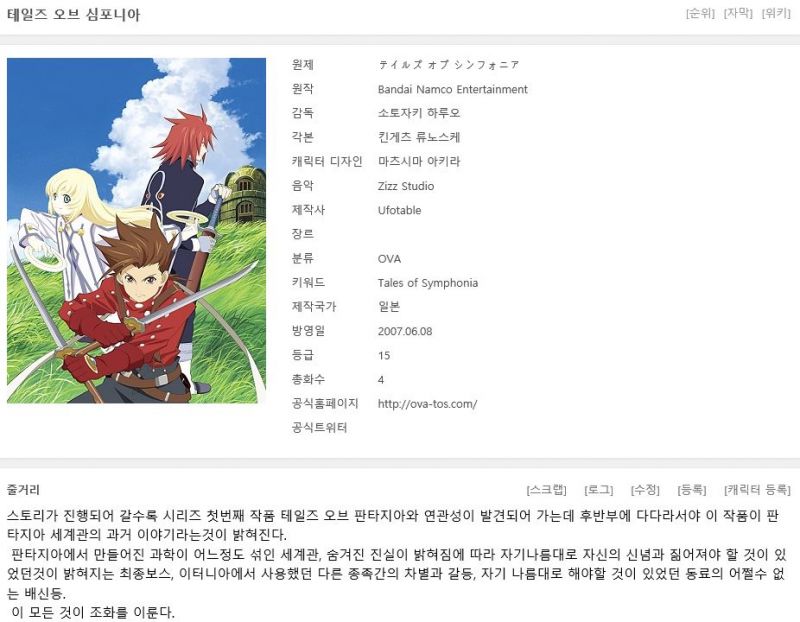The image size is (800, 622).
Task: Click the scriptwriter name 킨게츠 류노스케
Action: point(419,137)
